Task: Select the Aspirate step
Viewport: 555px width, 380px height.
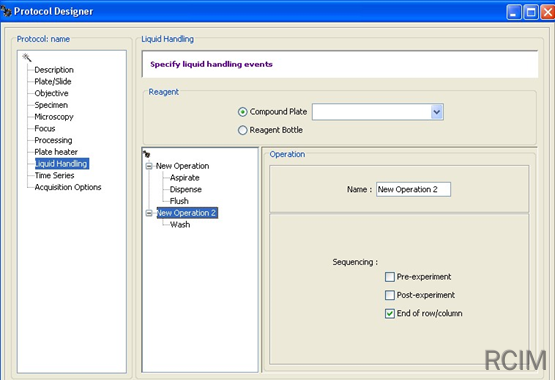Action: (x=184, y=178)
